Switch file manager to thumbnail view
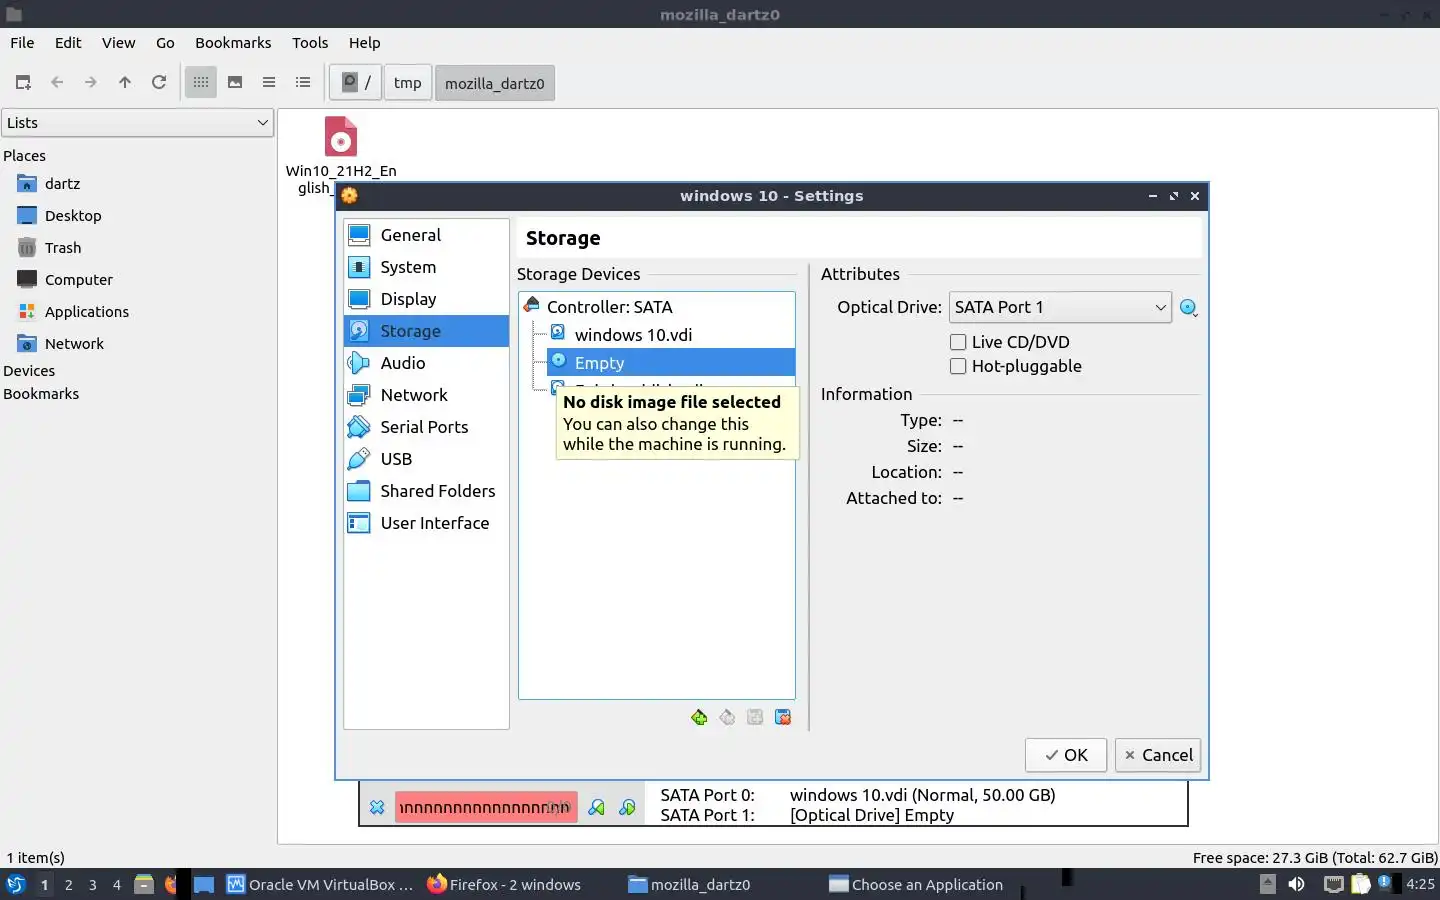Image resolution: width=1440 pixels, height=900 pixels. click(x=235, y=82)
